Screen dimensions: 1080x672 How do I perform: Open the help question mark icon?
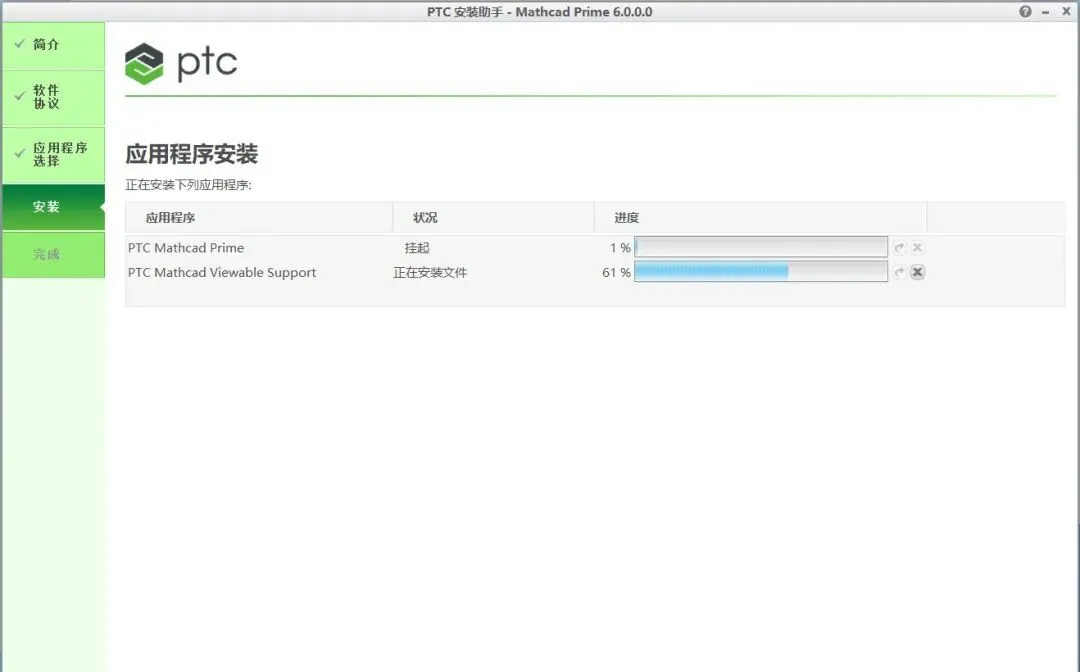point(1026,12)
